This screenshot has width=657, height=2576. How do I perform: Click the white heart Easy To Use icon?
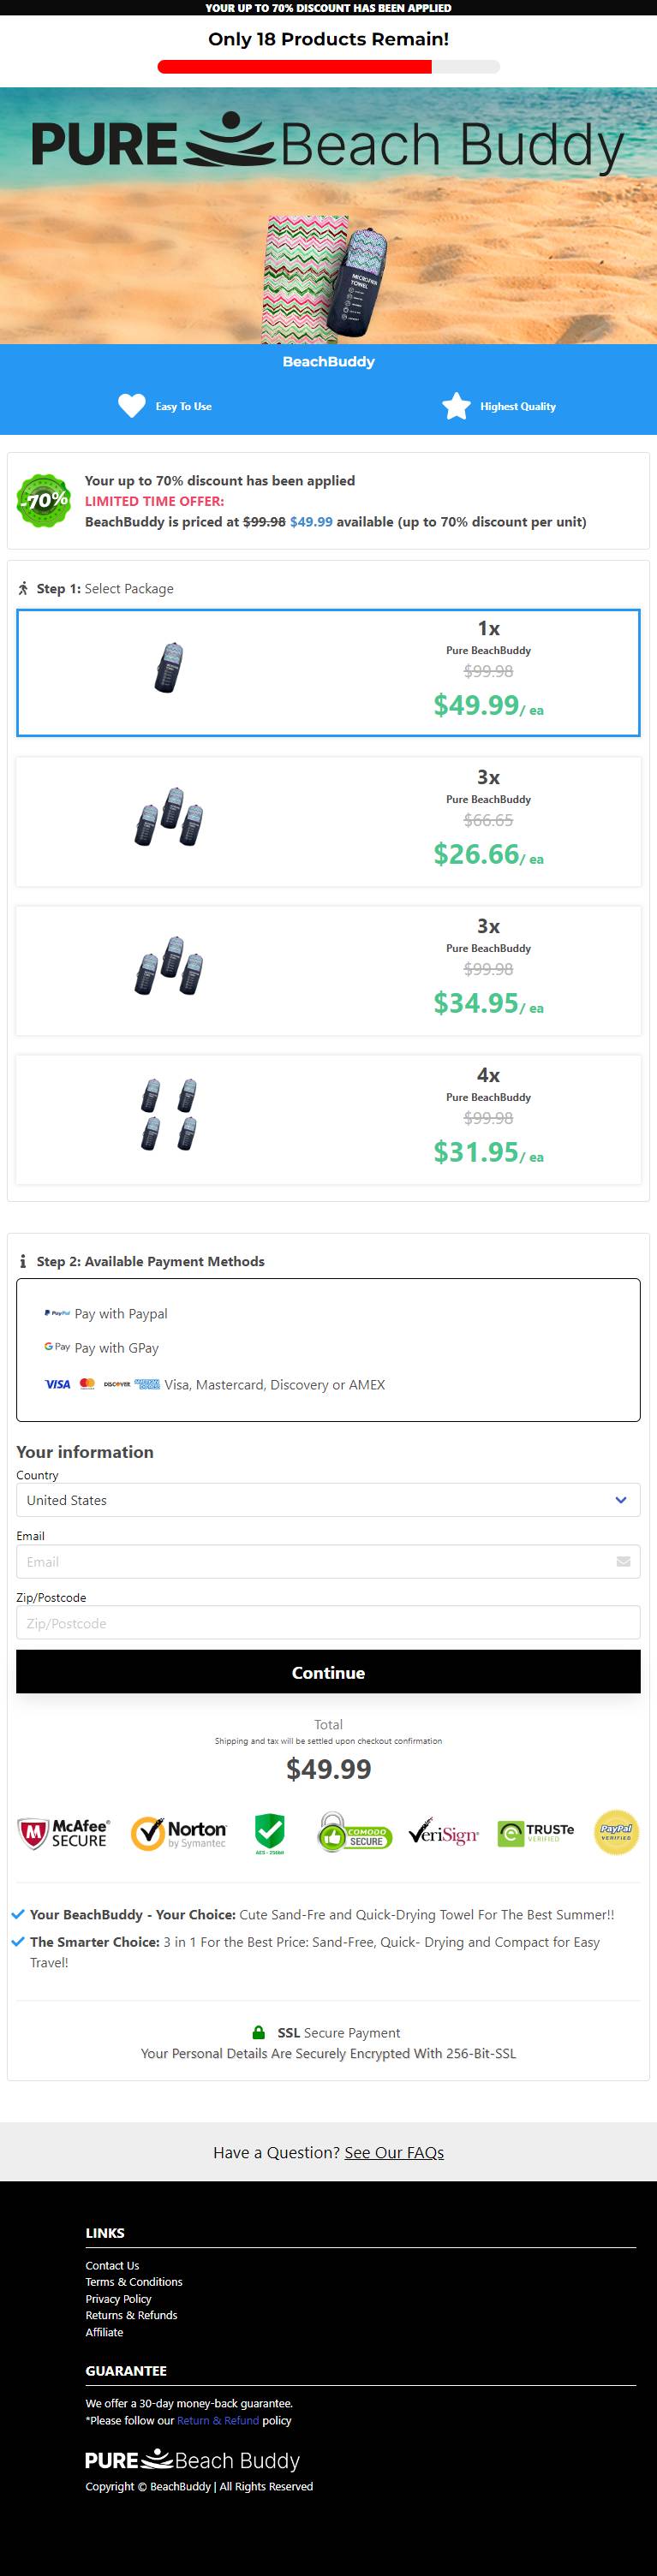[132, 406]
